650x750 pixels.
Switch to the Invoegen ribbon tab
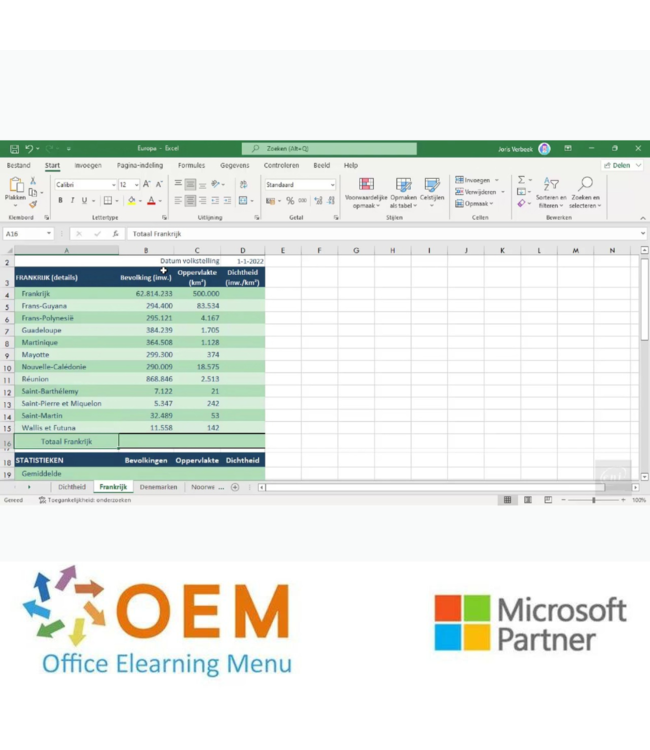pyautogui.click(x=88, y=165)
